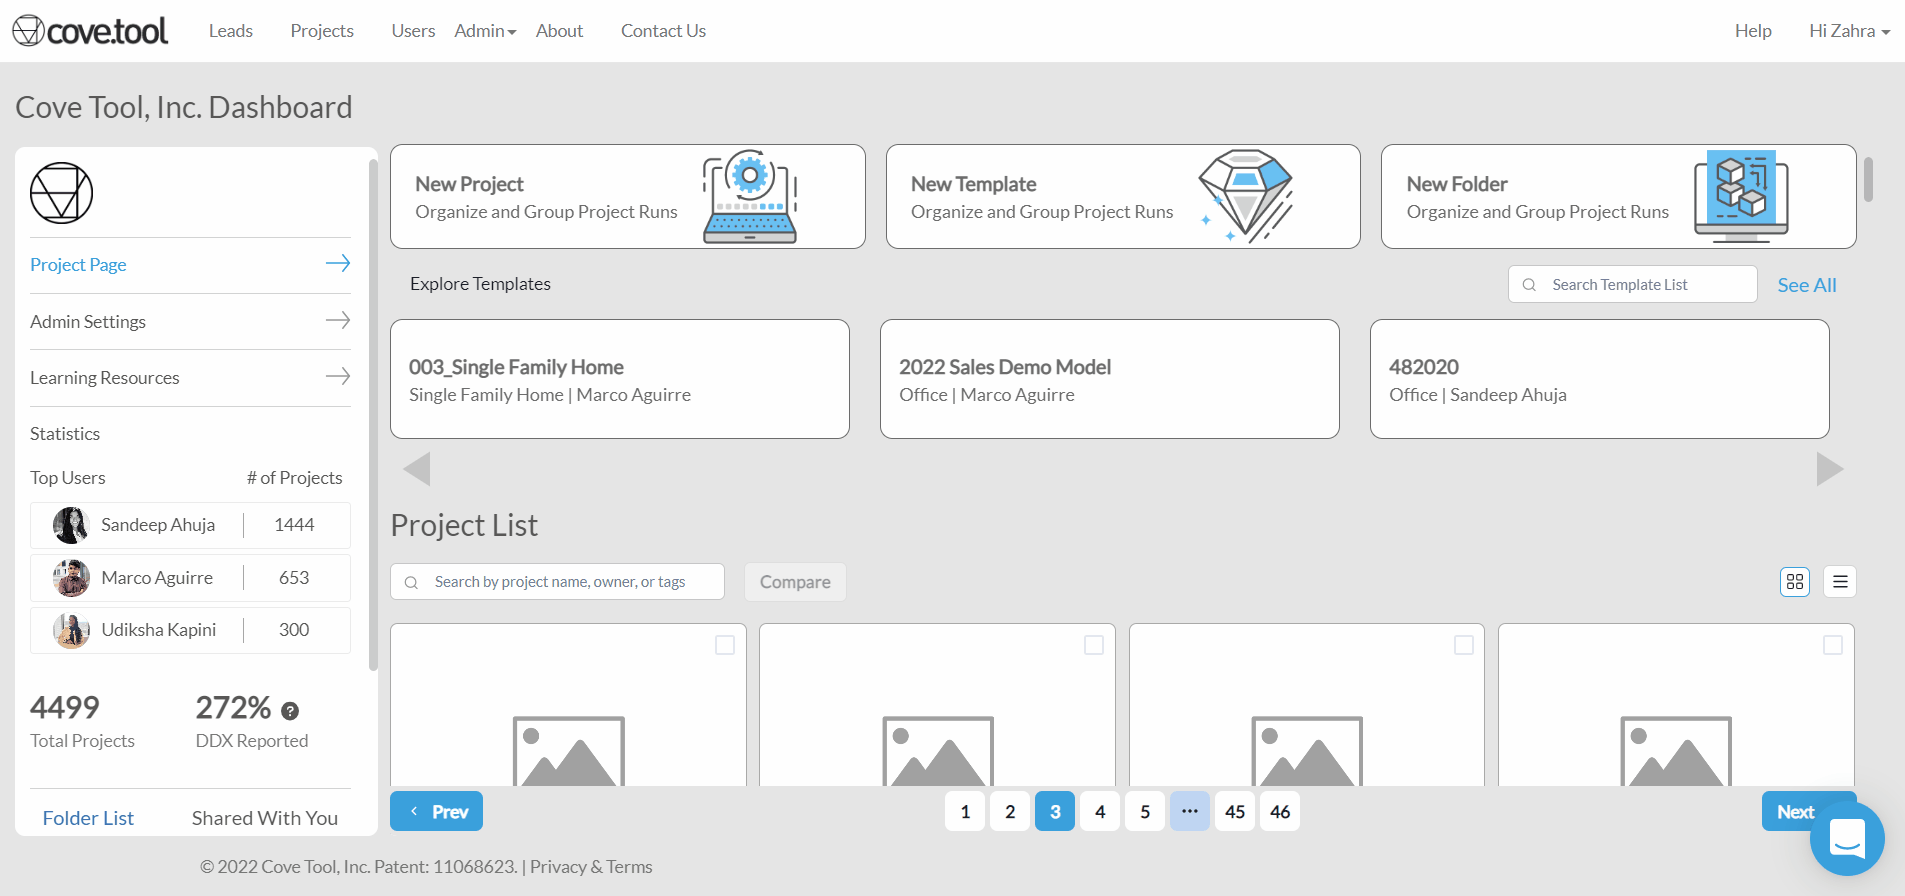Image resolution: width=1905 pixels, height=896 pixels.
Task: Check the second project card checkbox
Action: [1094, 645]
